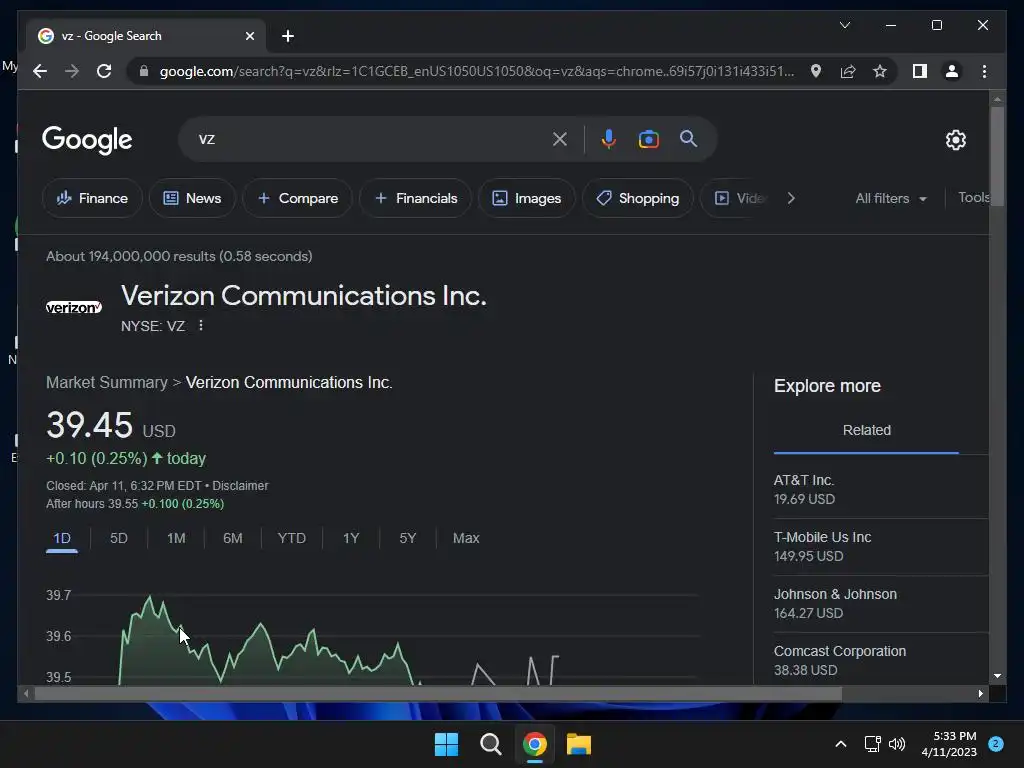This screenshot has height=768, width=1024.
Task: Share this page using the share icon
Action: [x=848, y=71]
